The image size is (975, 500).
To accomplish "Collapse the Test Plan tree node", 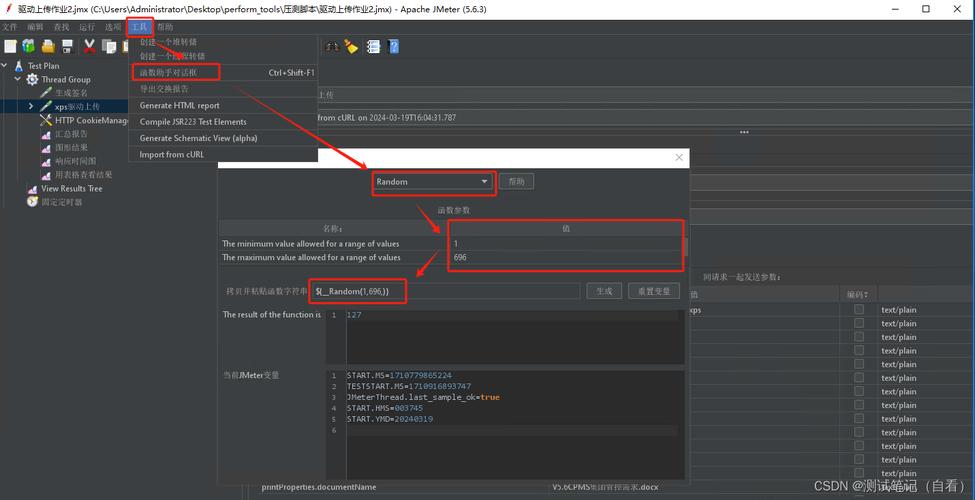I will (4, 65).
